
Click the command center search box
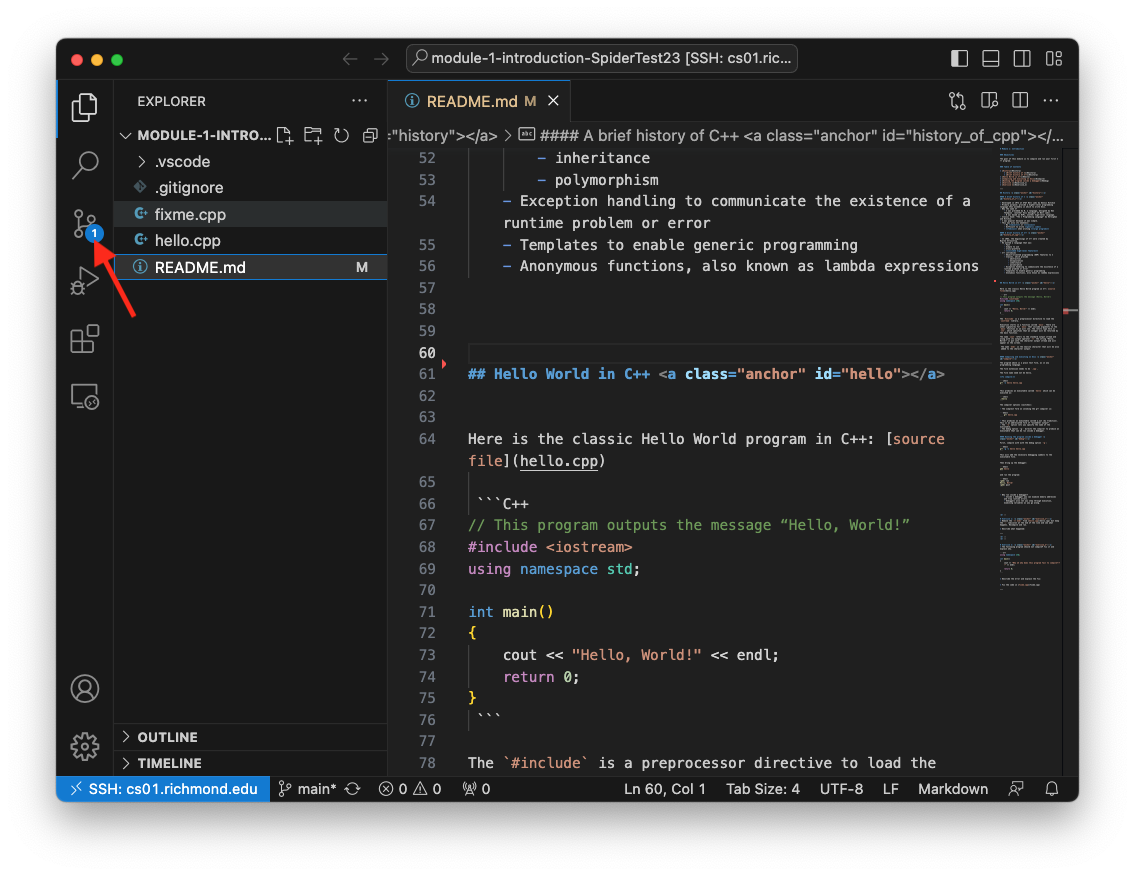(602, 59)
